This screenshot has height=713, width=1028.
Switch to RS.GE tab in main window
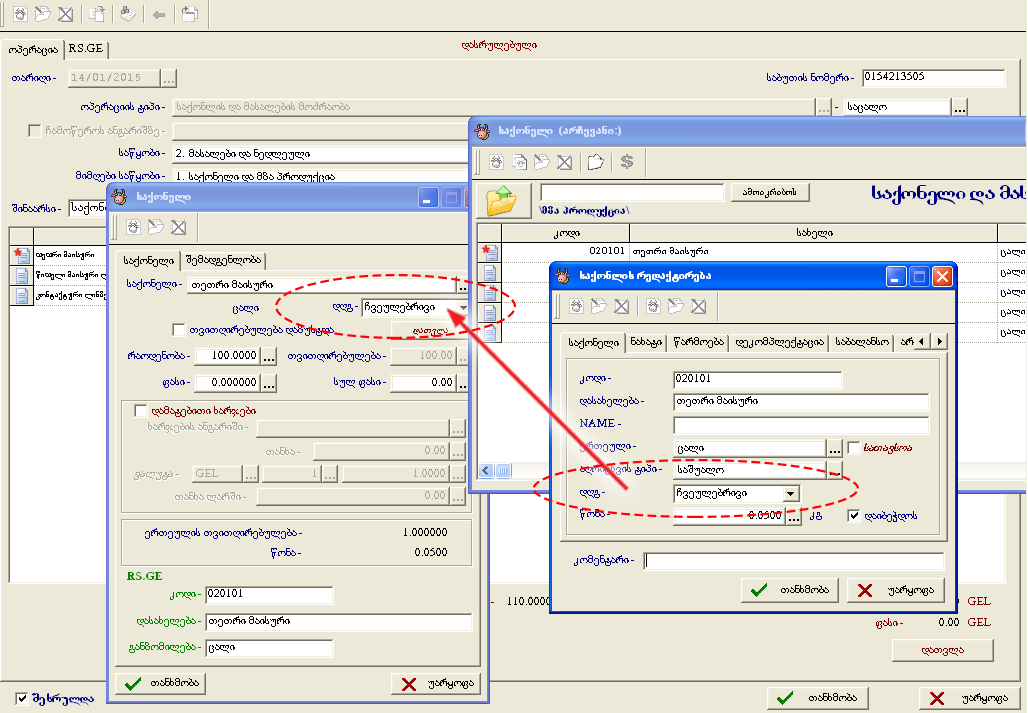point(86,49)
